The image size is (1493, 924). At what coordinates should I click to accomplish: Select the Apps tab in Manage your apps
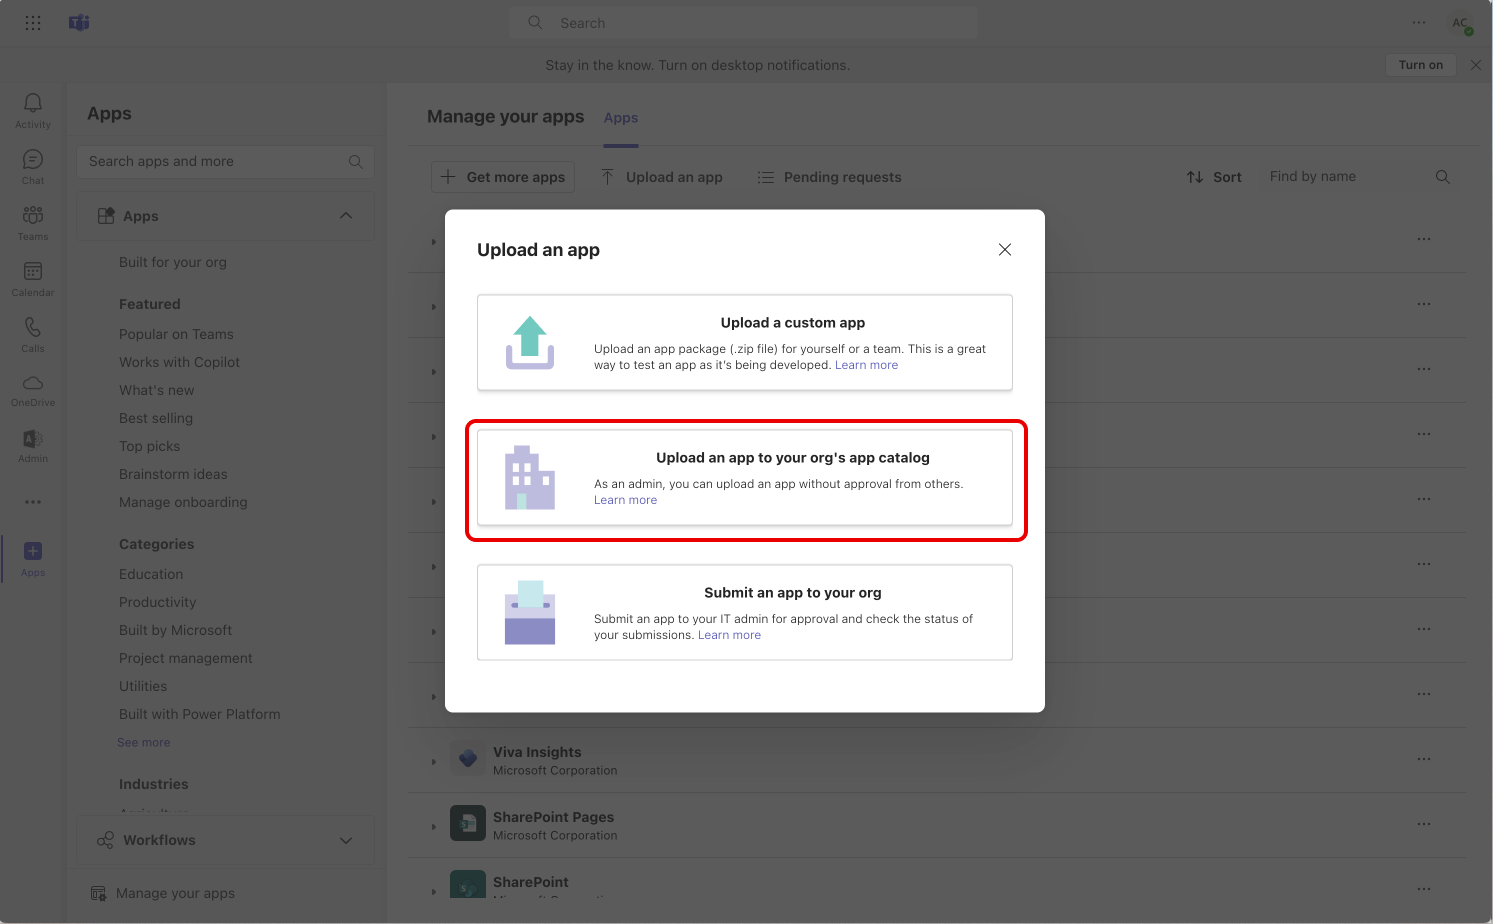pos(621,118)
